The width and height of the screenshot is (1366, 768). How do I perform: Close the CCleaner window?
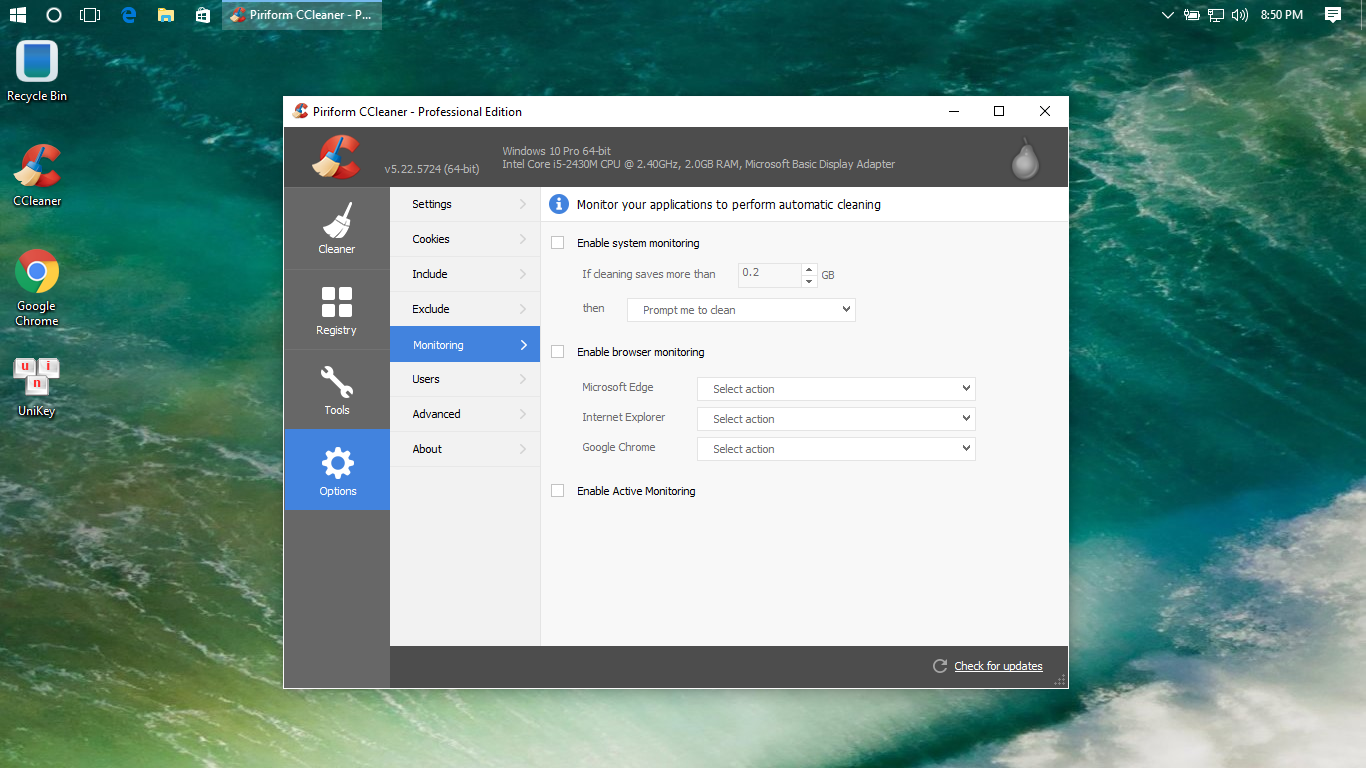click(x=1045, y=111)
